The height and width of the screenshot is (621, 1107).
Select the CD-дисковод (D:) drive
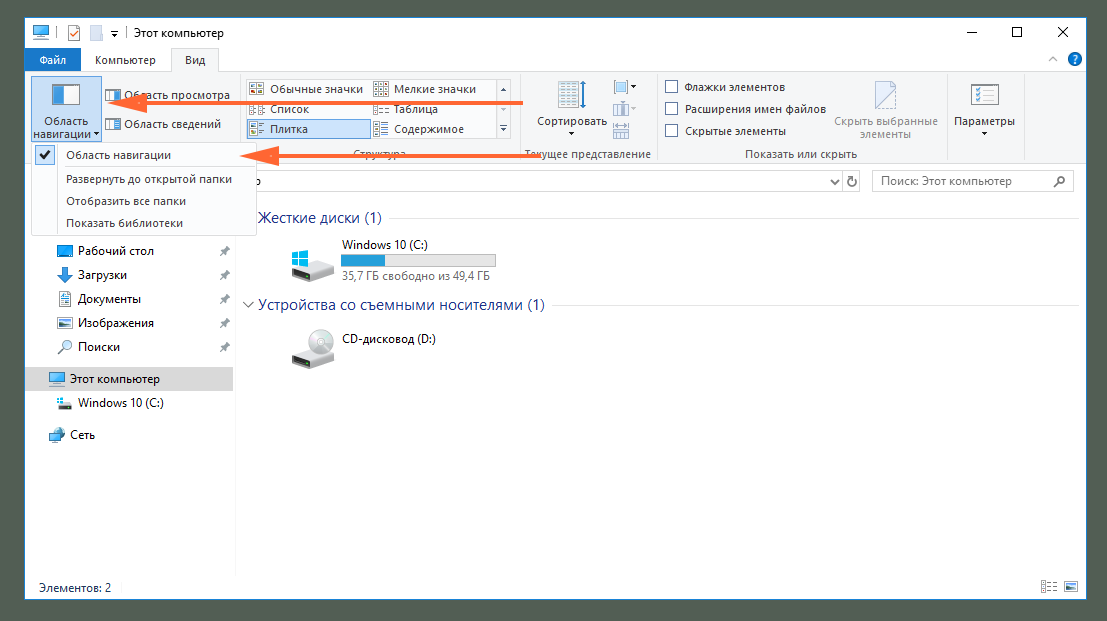coord(364,348)
